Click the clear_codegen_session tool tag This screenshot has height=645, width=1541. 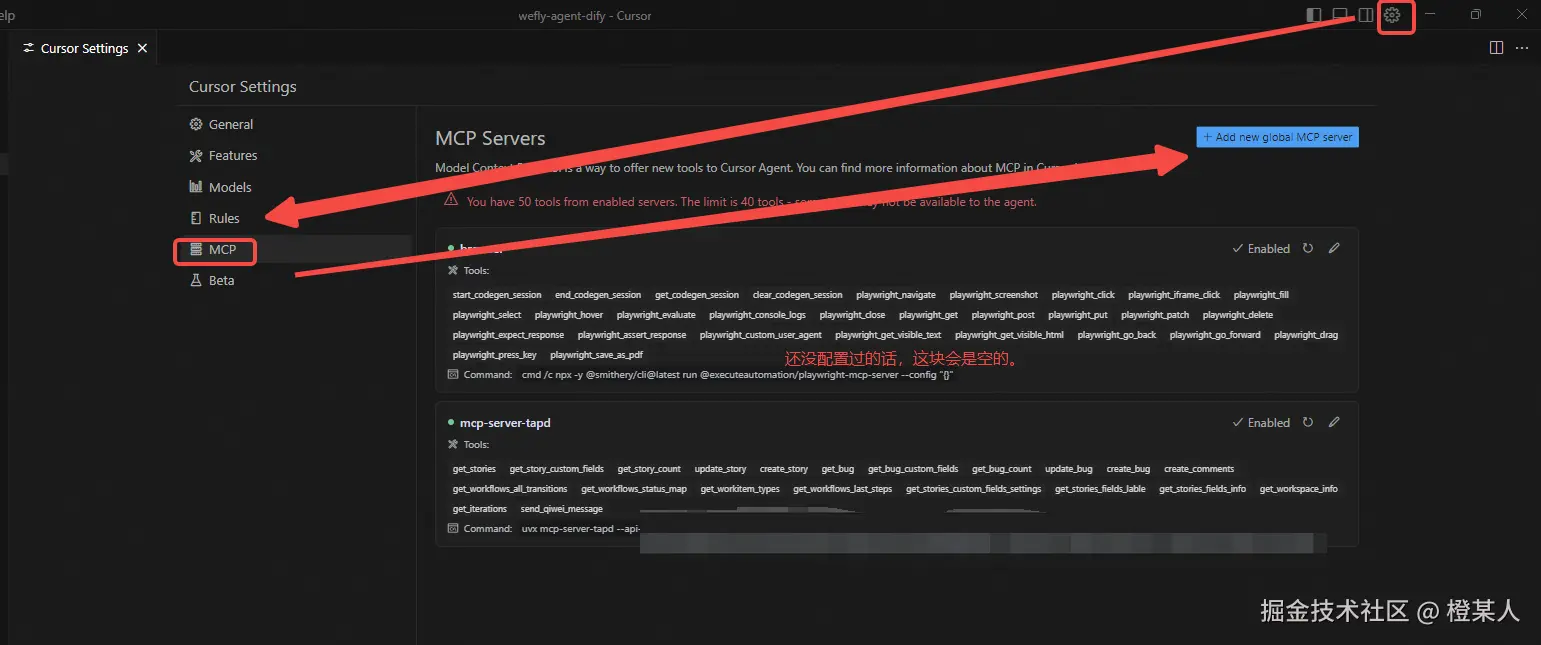click(x=797, y=295)
